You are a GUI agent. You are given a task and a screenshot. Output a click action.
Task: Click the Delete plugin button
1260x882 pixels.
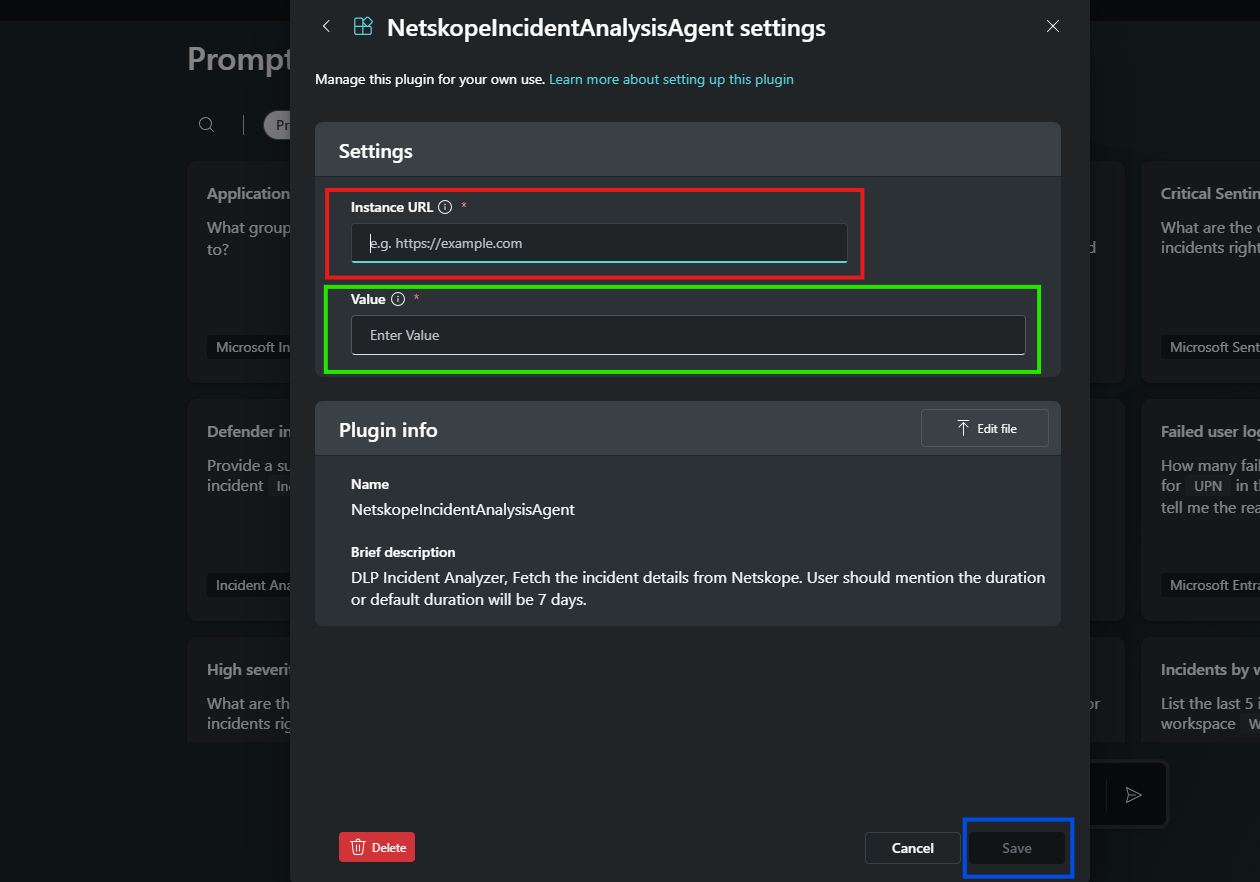tap(377, 847)
